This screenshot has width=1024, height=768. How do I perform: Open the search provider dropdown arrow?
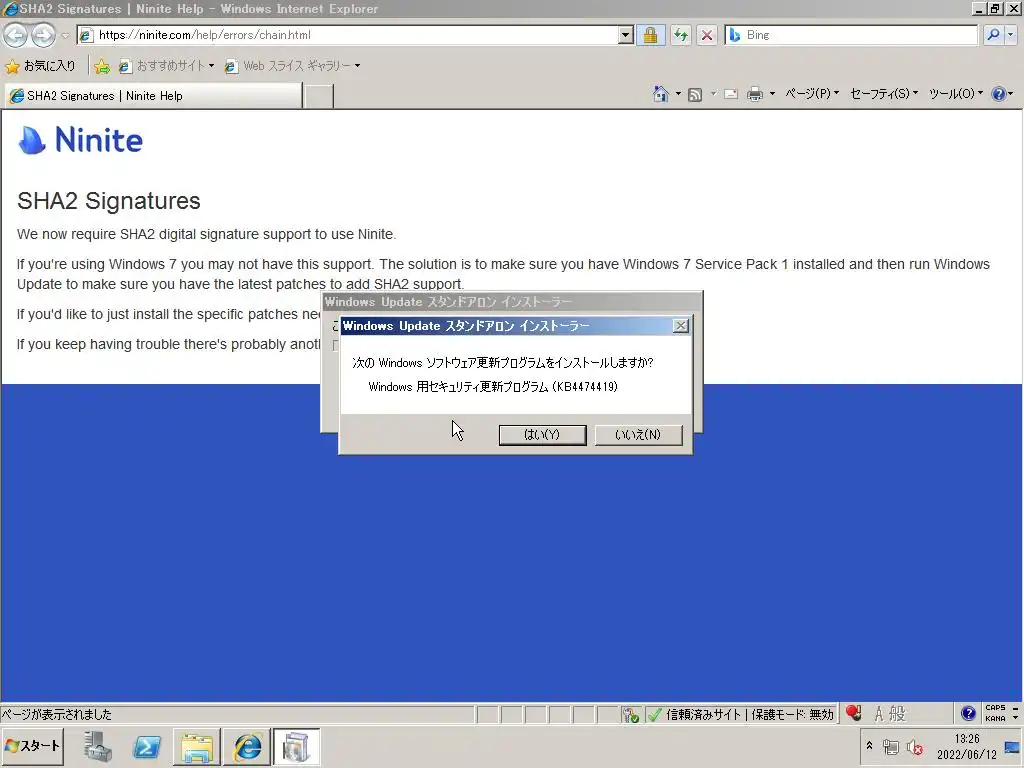(x=1011, y=35)
